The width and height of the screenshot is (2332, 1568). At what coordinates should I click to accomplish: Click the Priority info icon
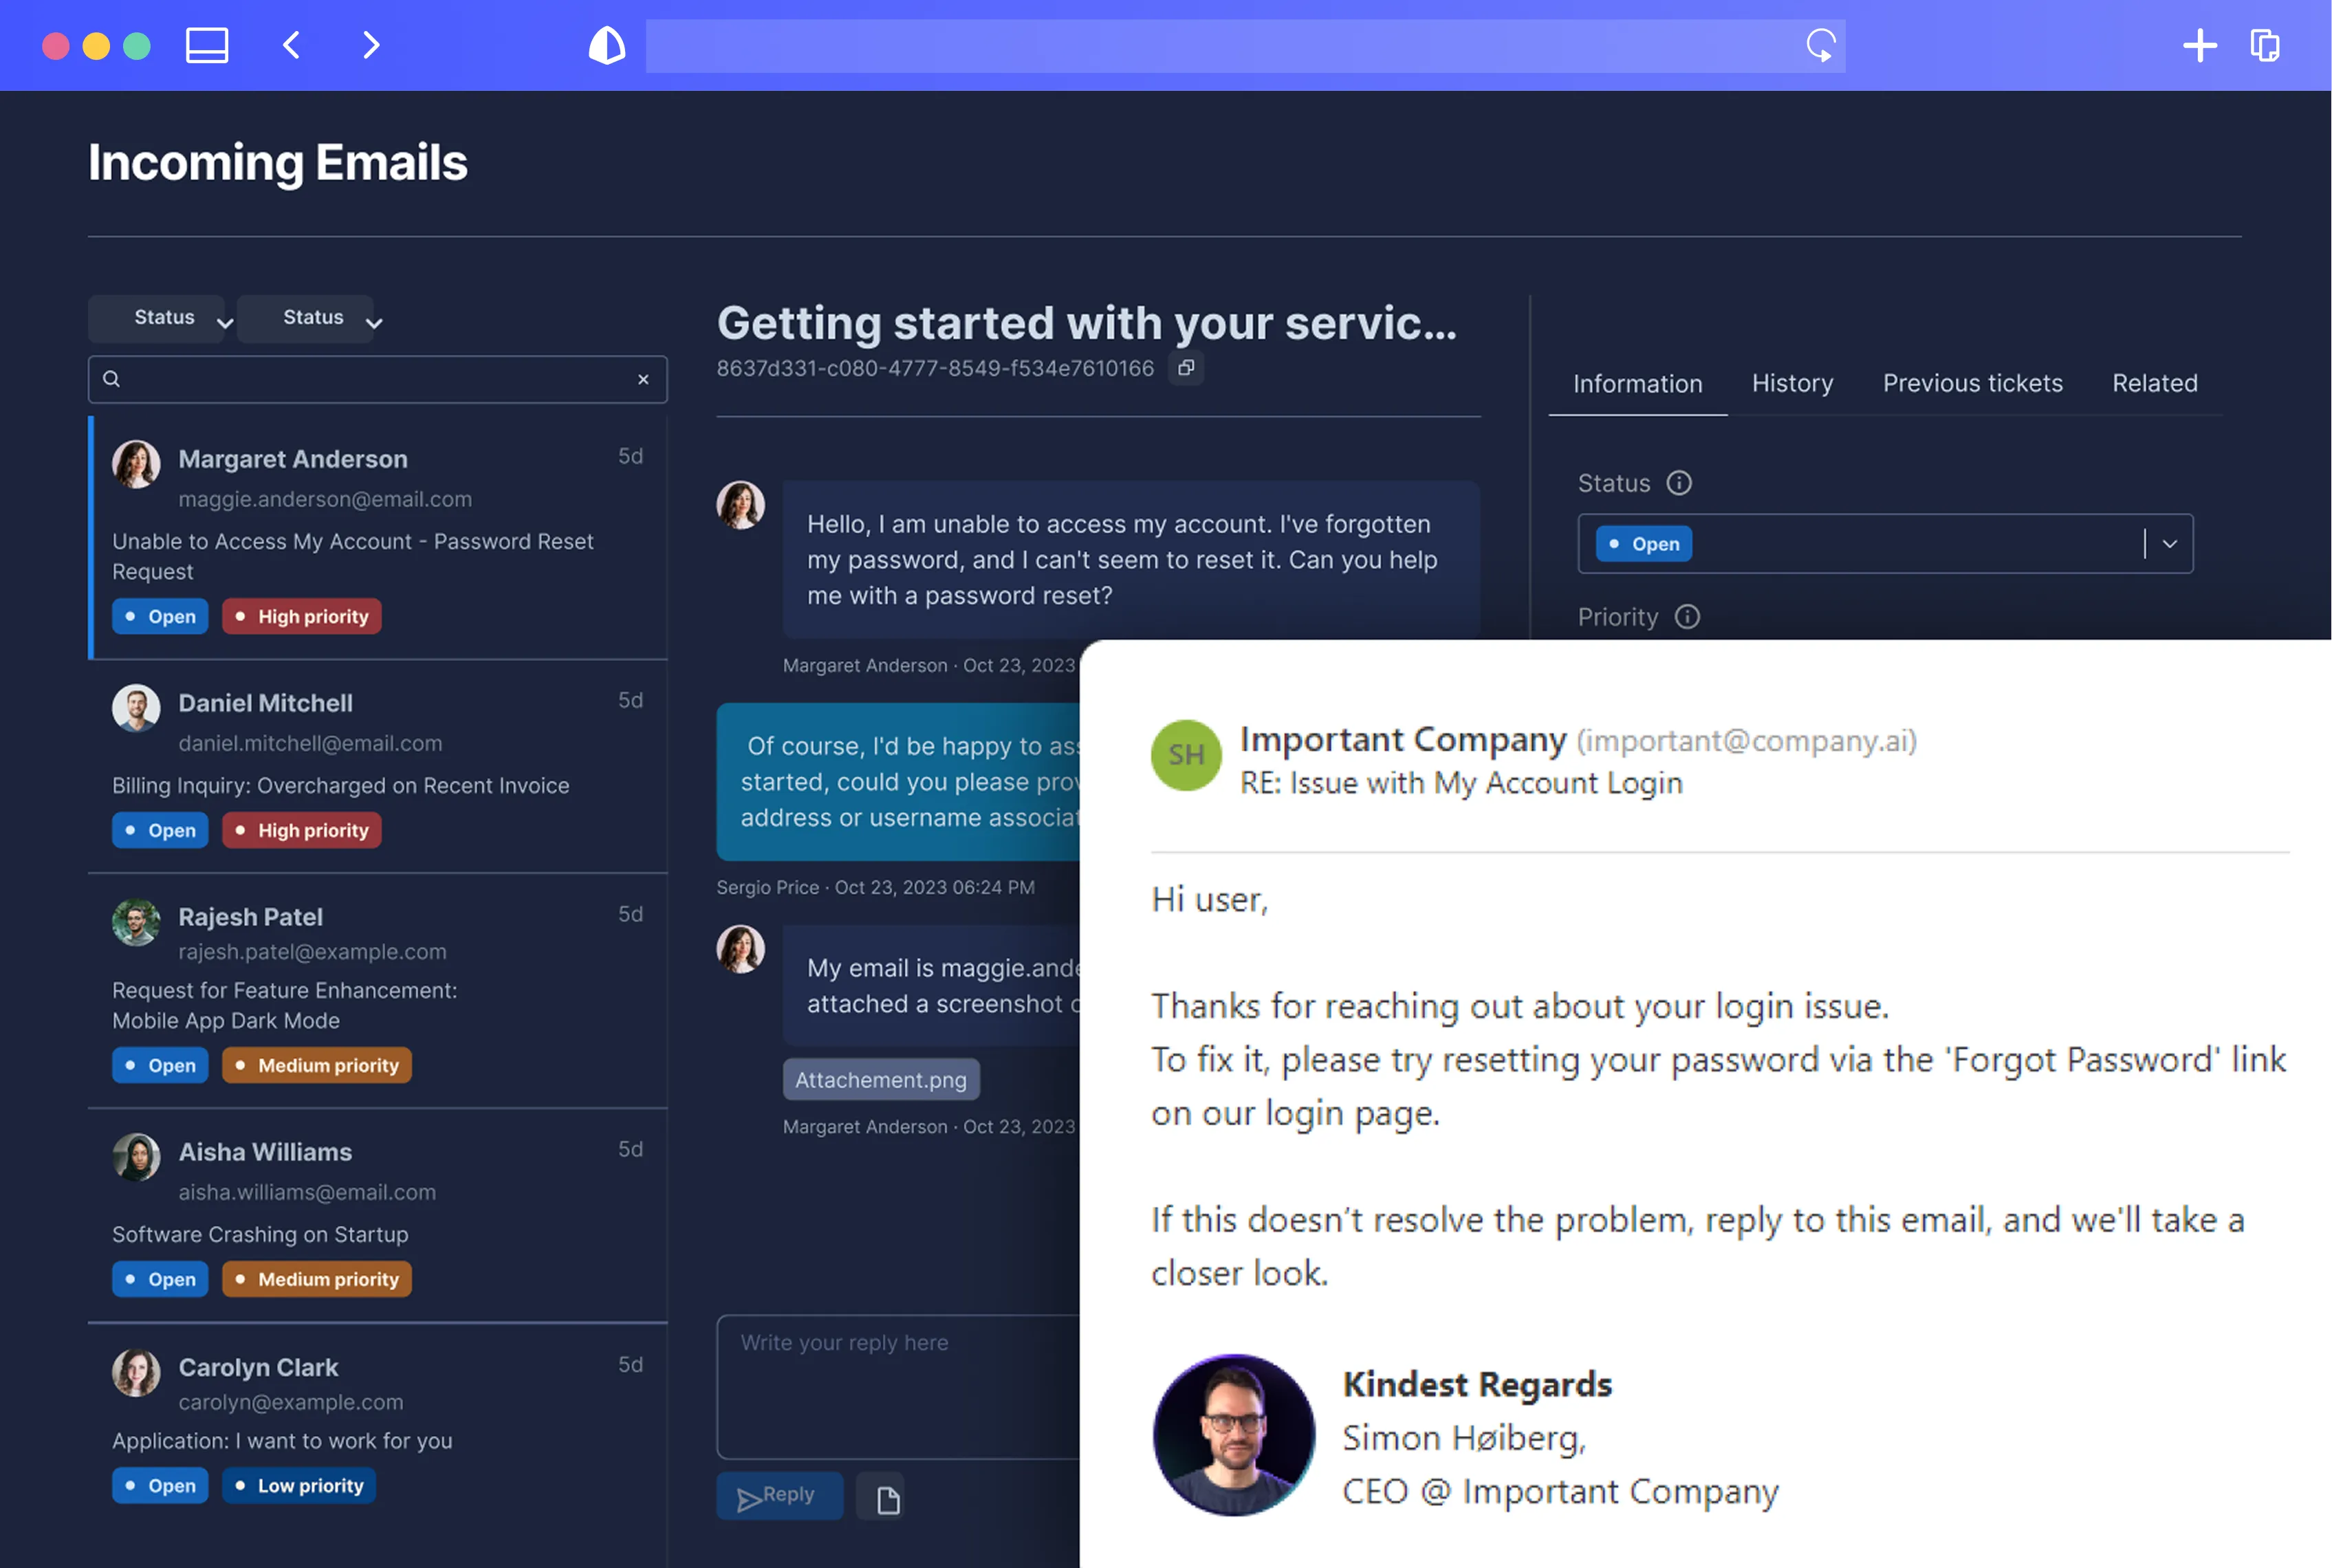(x=1687, y=617)
